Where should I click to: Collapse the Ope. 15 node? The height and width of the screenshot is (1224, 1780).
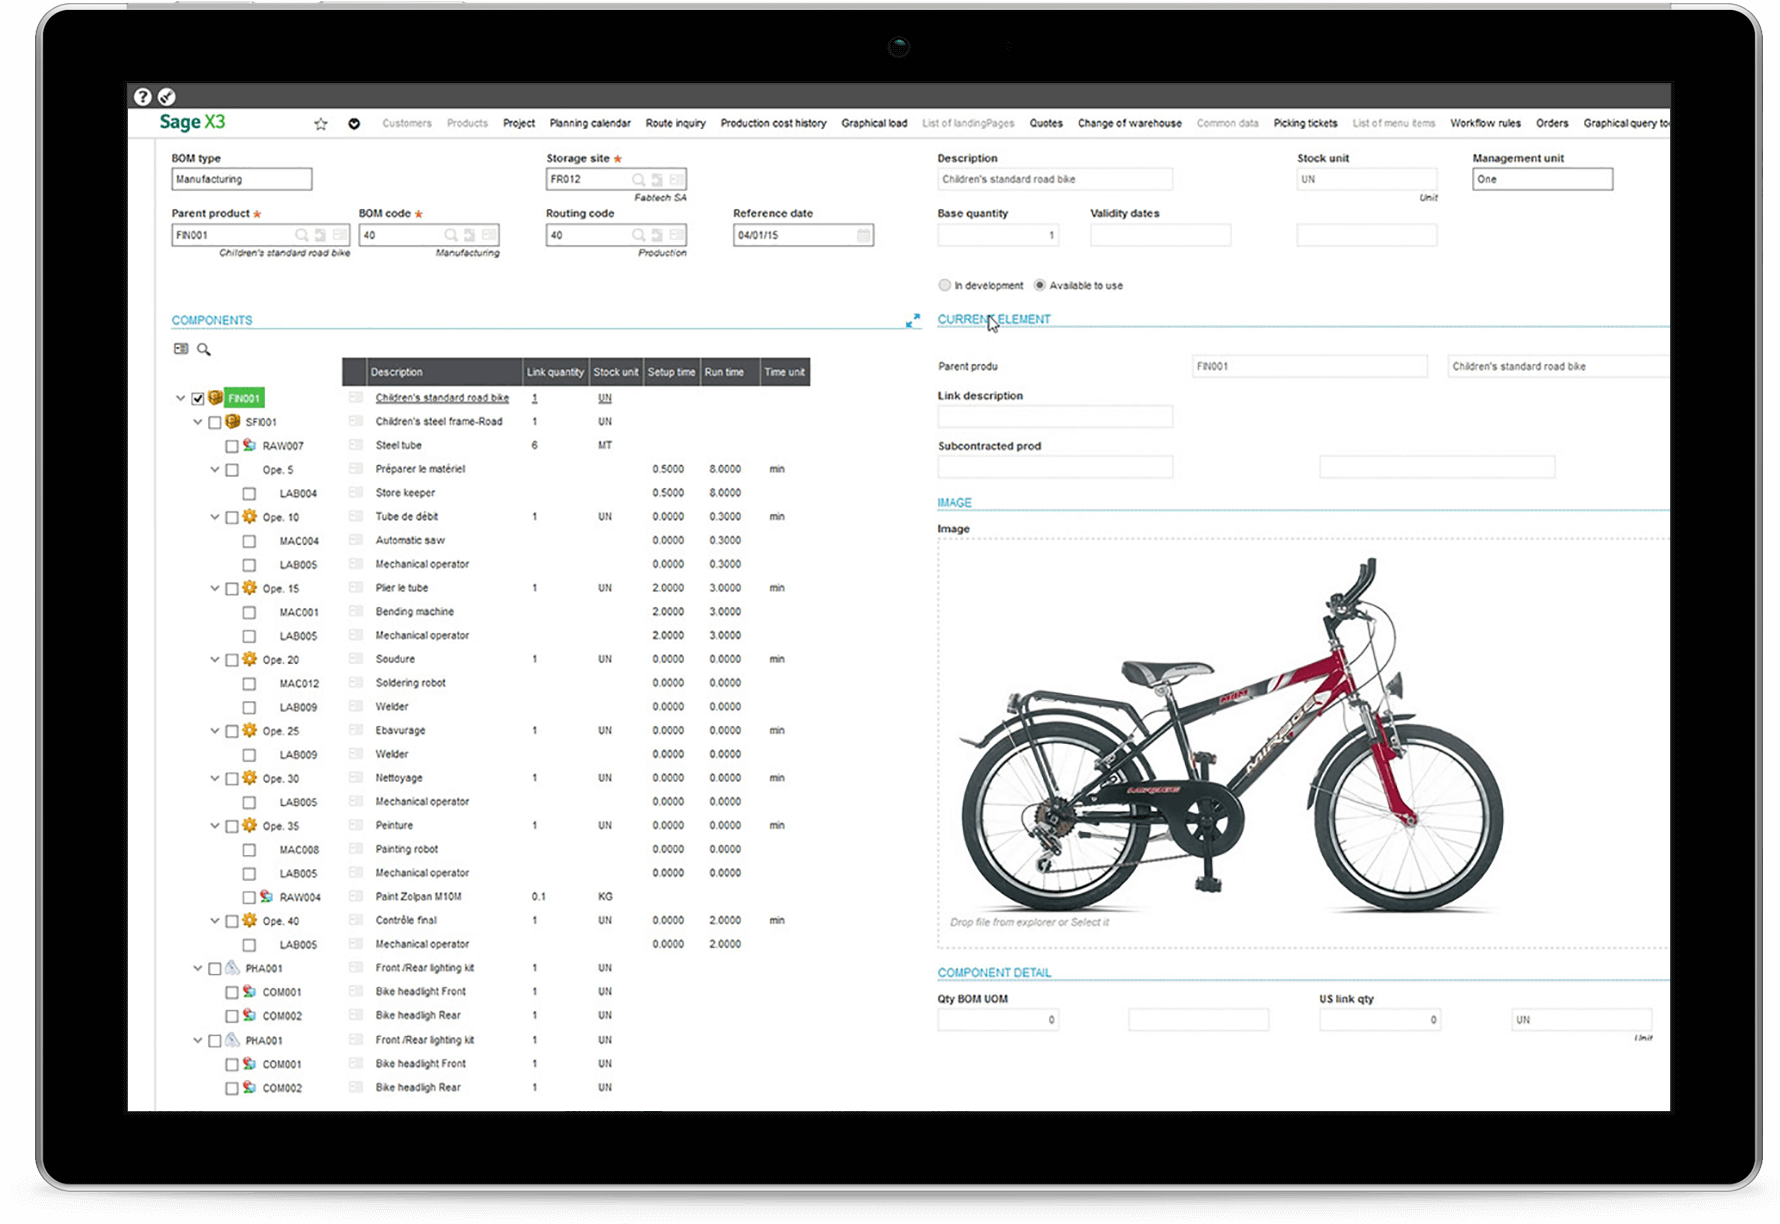[215, 589]
